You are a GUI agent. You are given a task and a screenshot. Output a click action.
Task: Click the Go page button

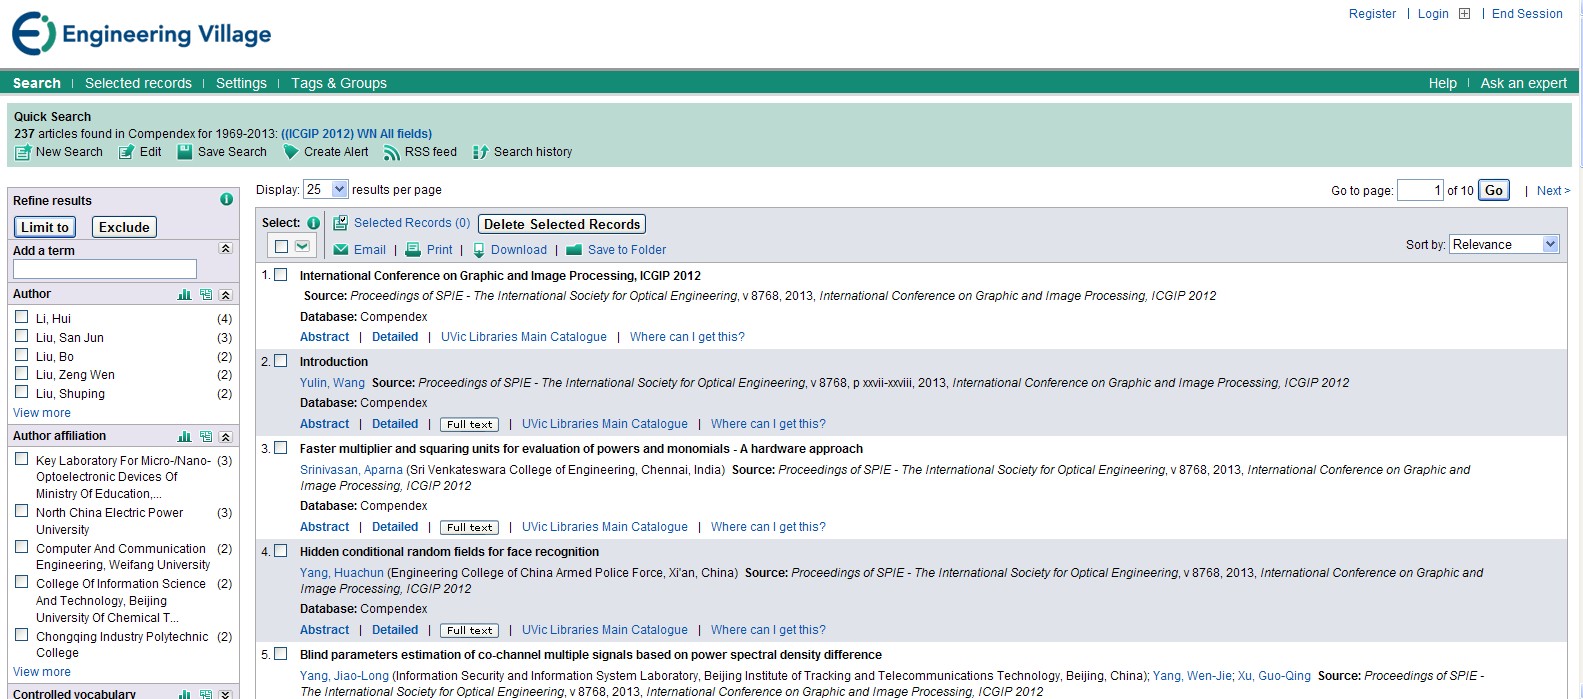tap(1493, 190)
